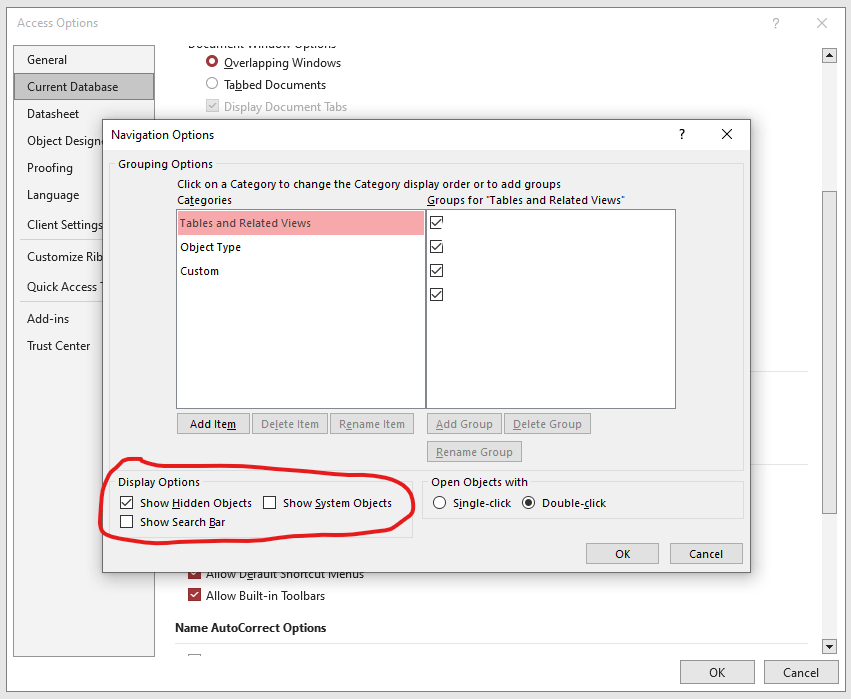Click Add Item button
This screenshot has width=851, height=699.
coord(213,424)
